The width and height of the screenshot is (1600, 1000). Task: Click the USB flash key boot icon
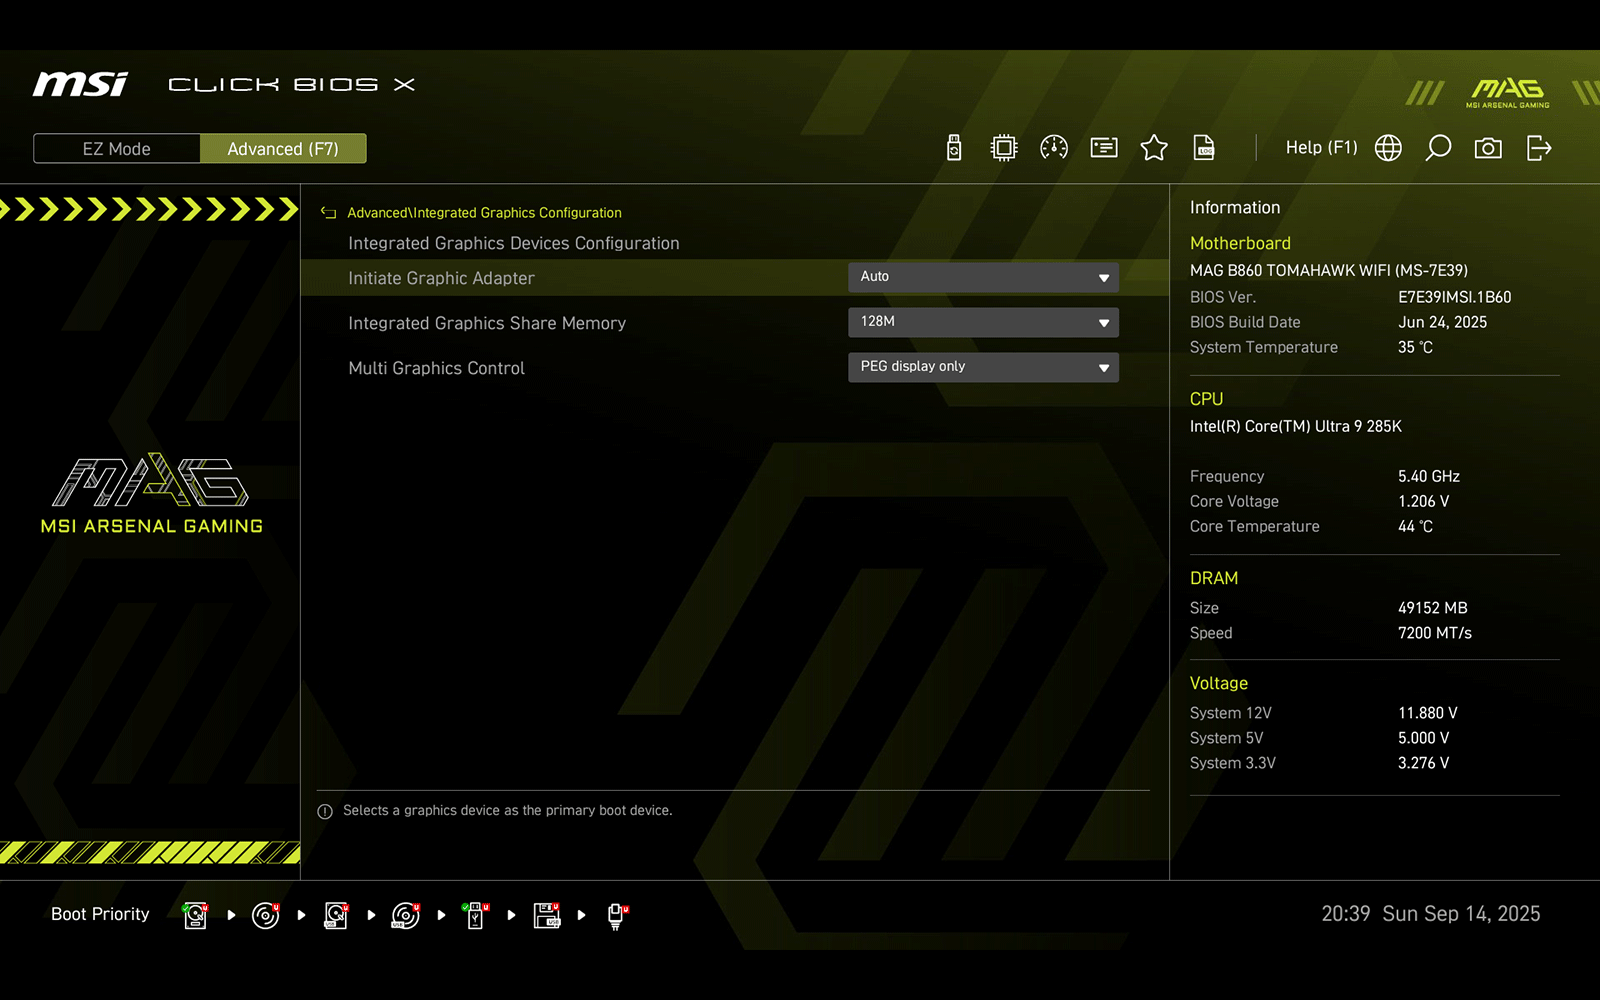click(476, 915)
